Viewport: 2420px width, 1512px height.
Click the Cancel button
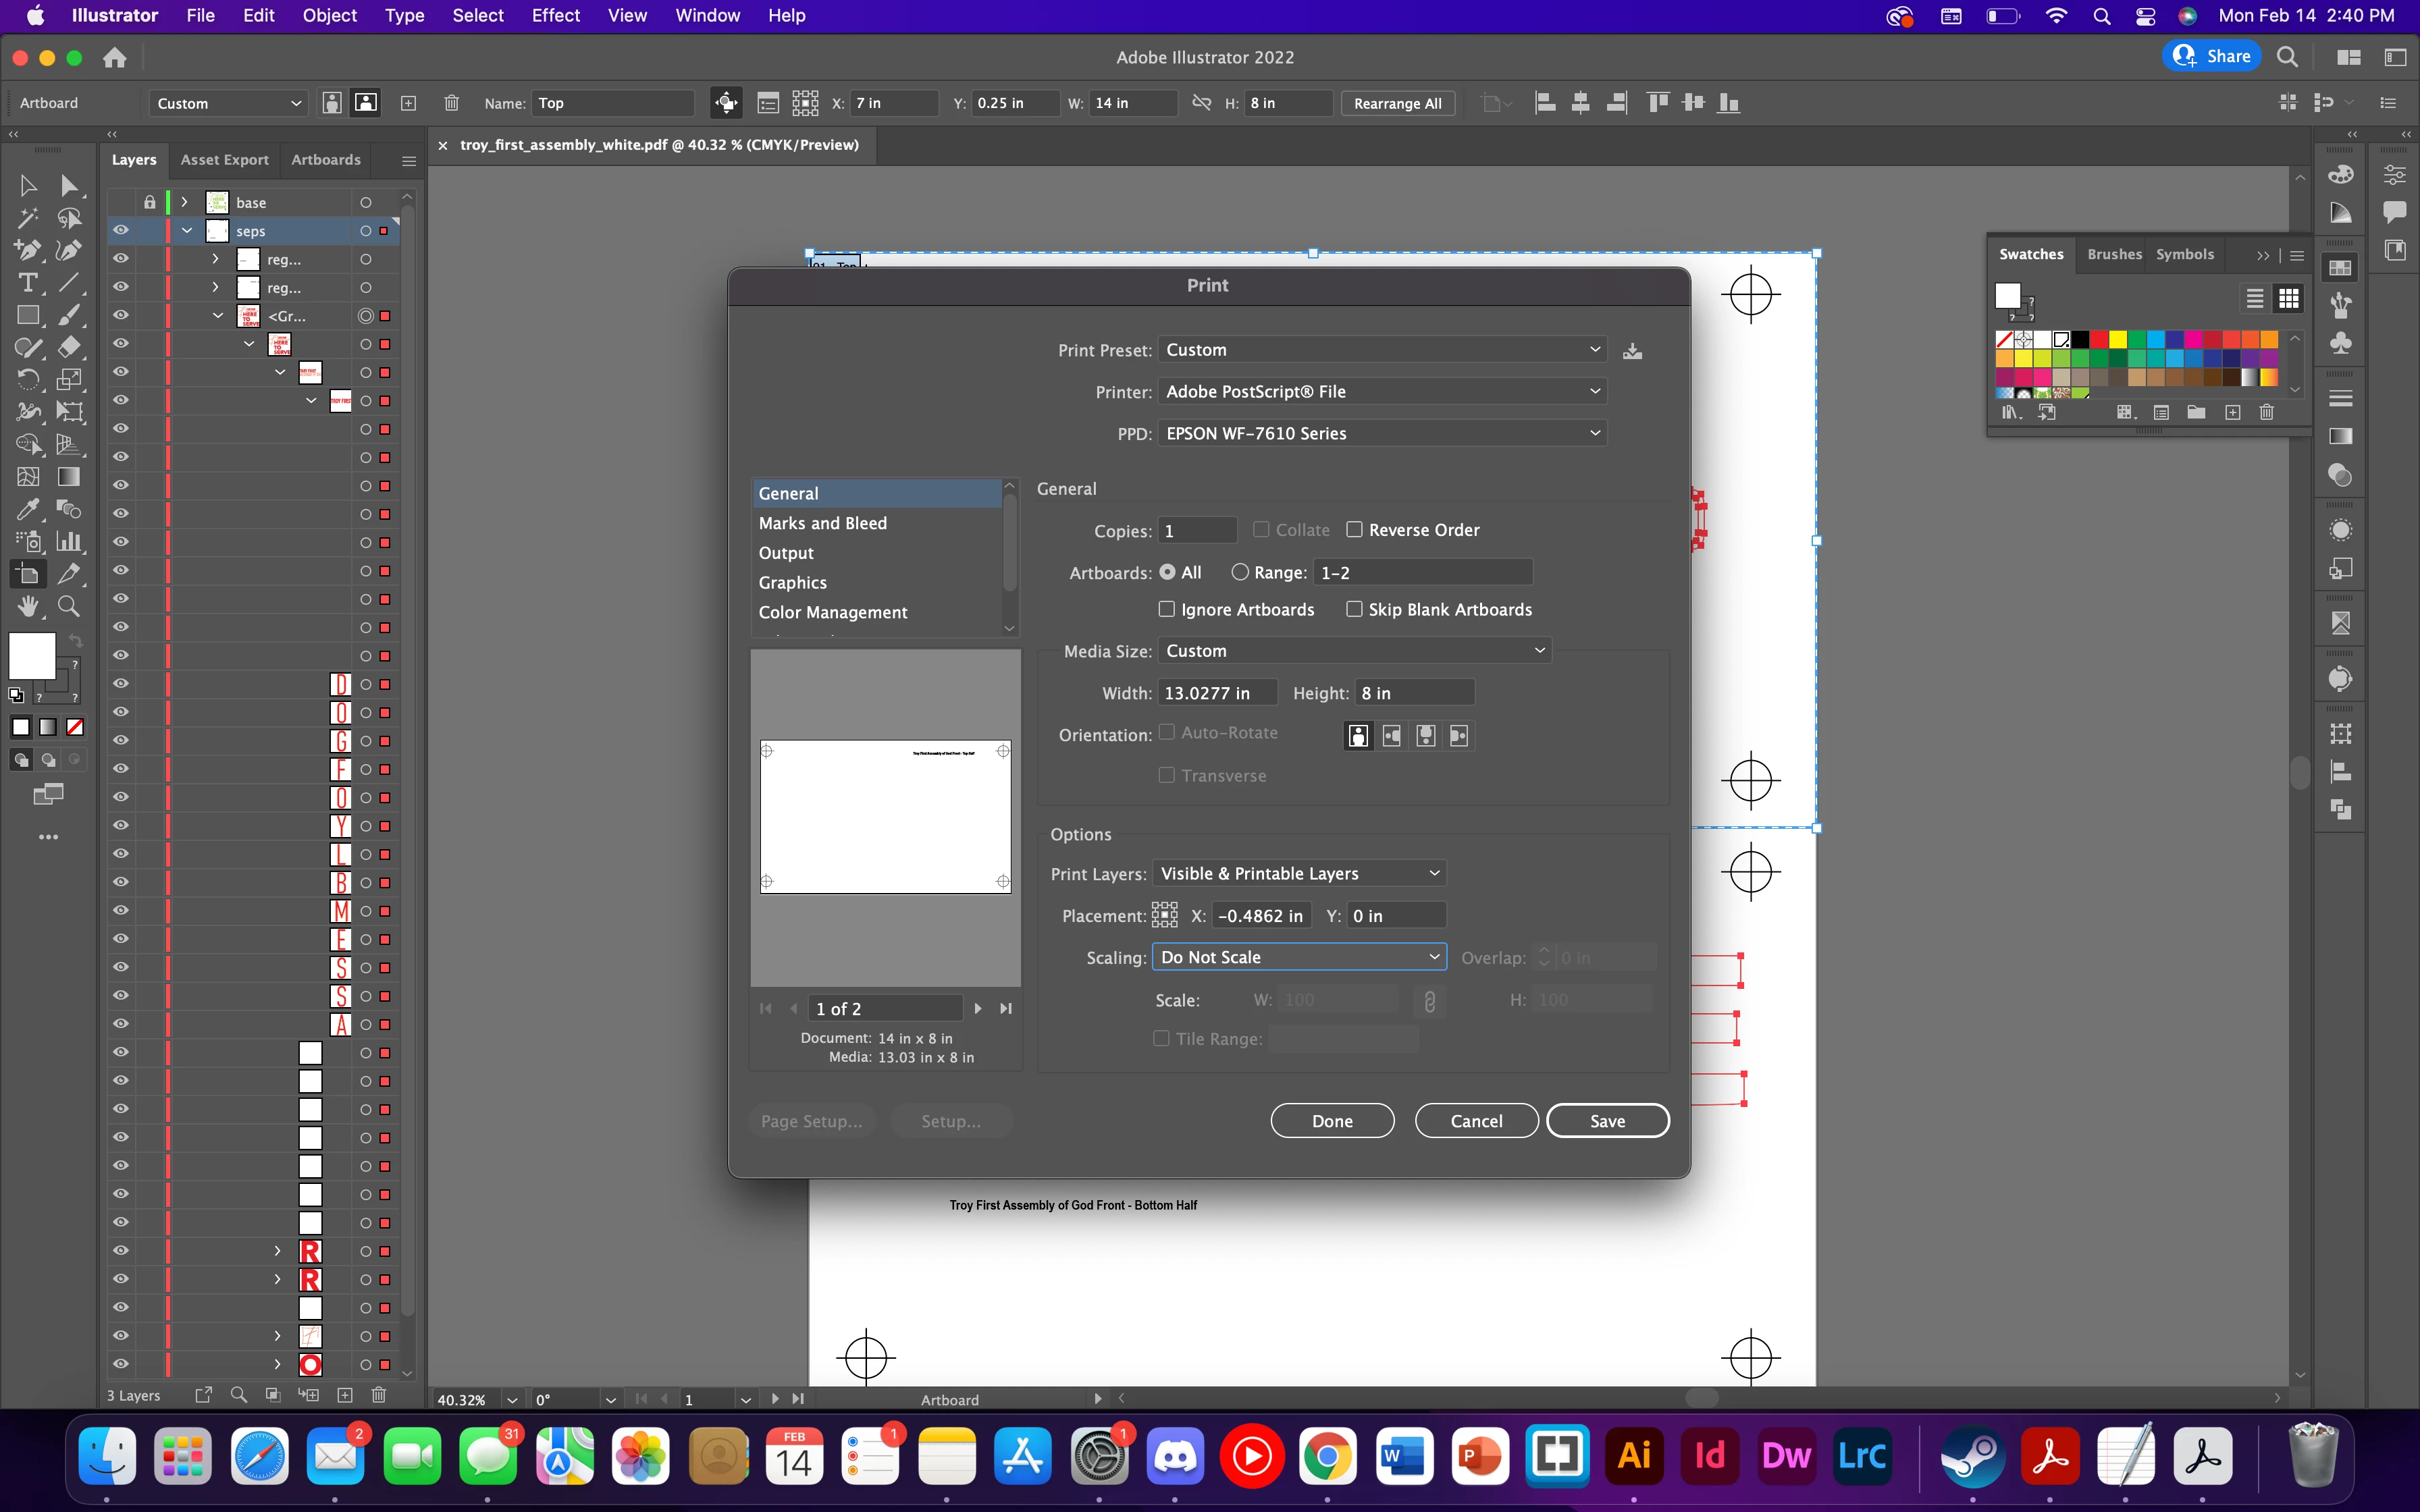point(1476,1121)
